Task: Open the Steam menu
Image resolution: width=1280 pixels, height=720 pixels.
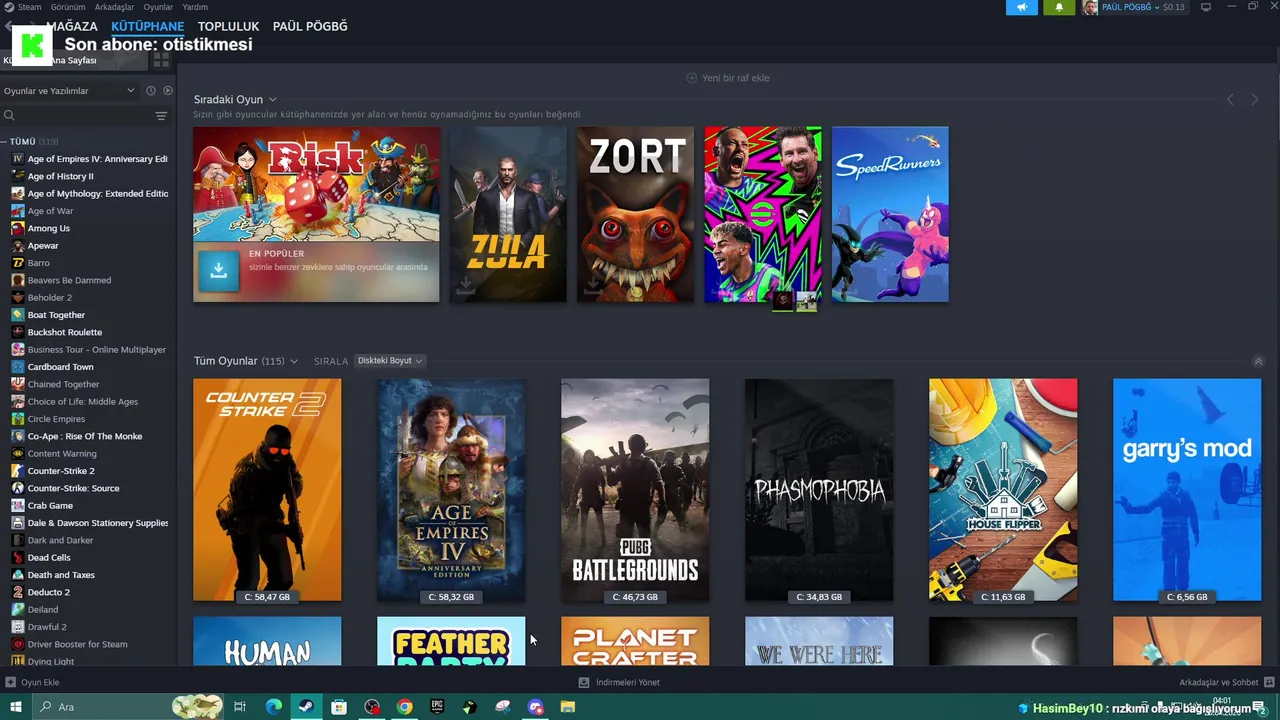Action: (29, 7)
